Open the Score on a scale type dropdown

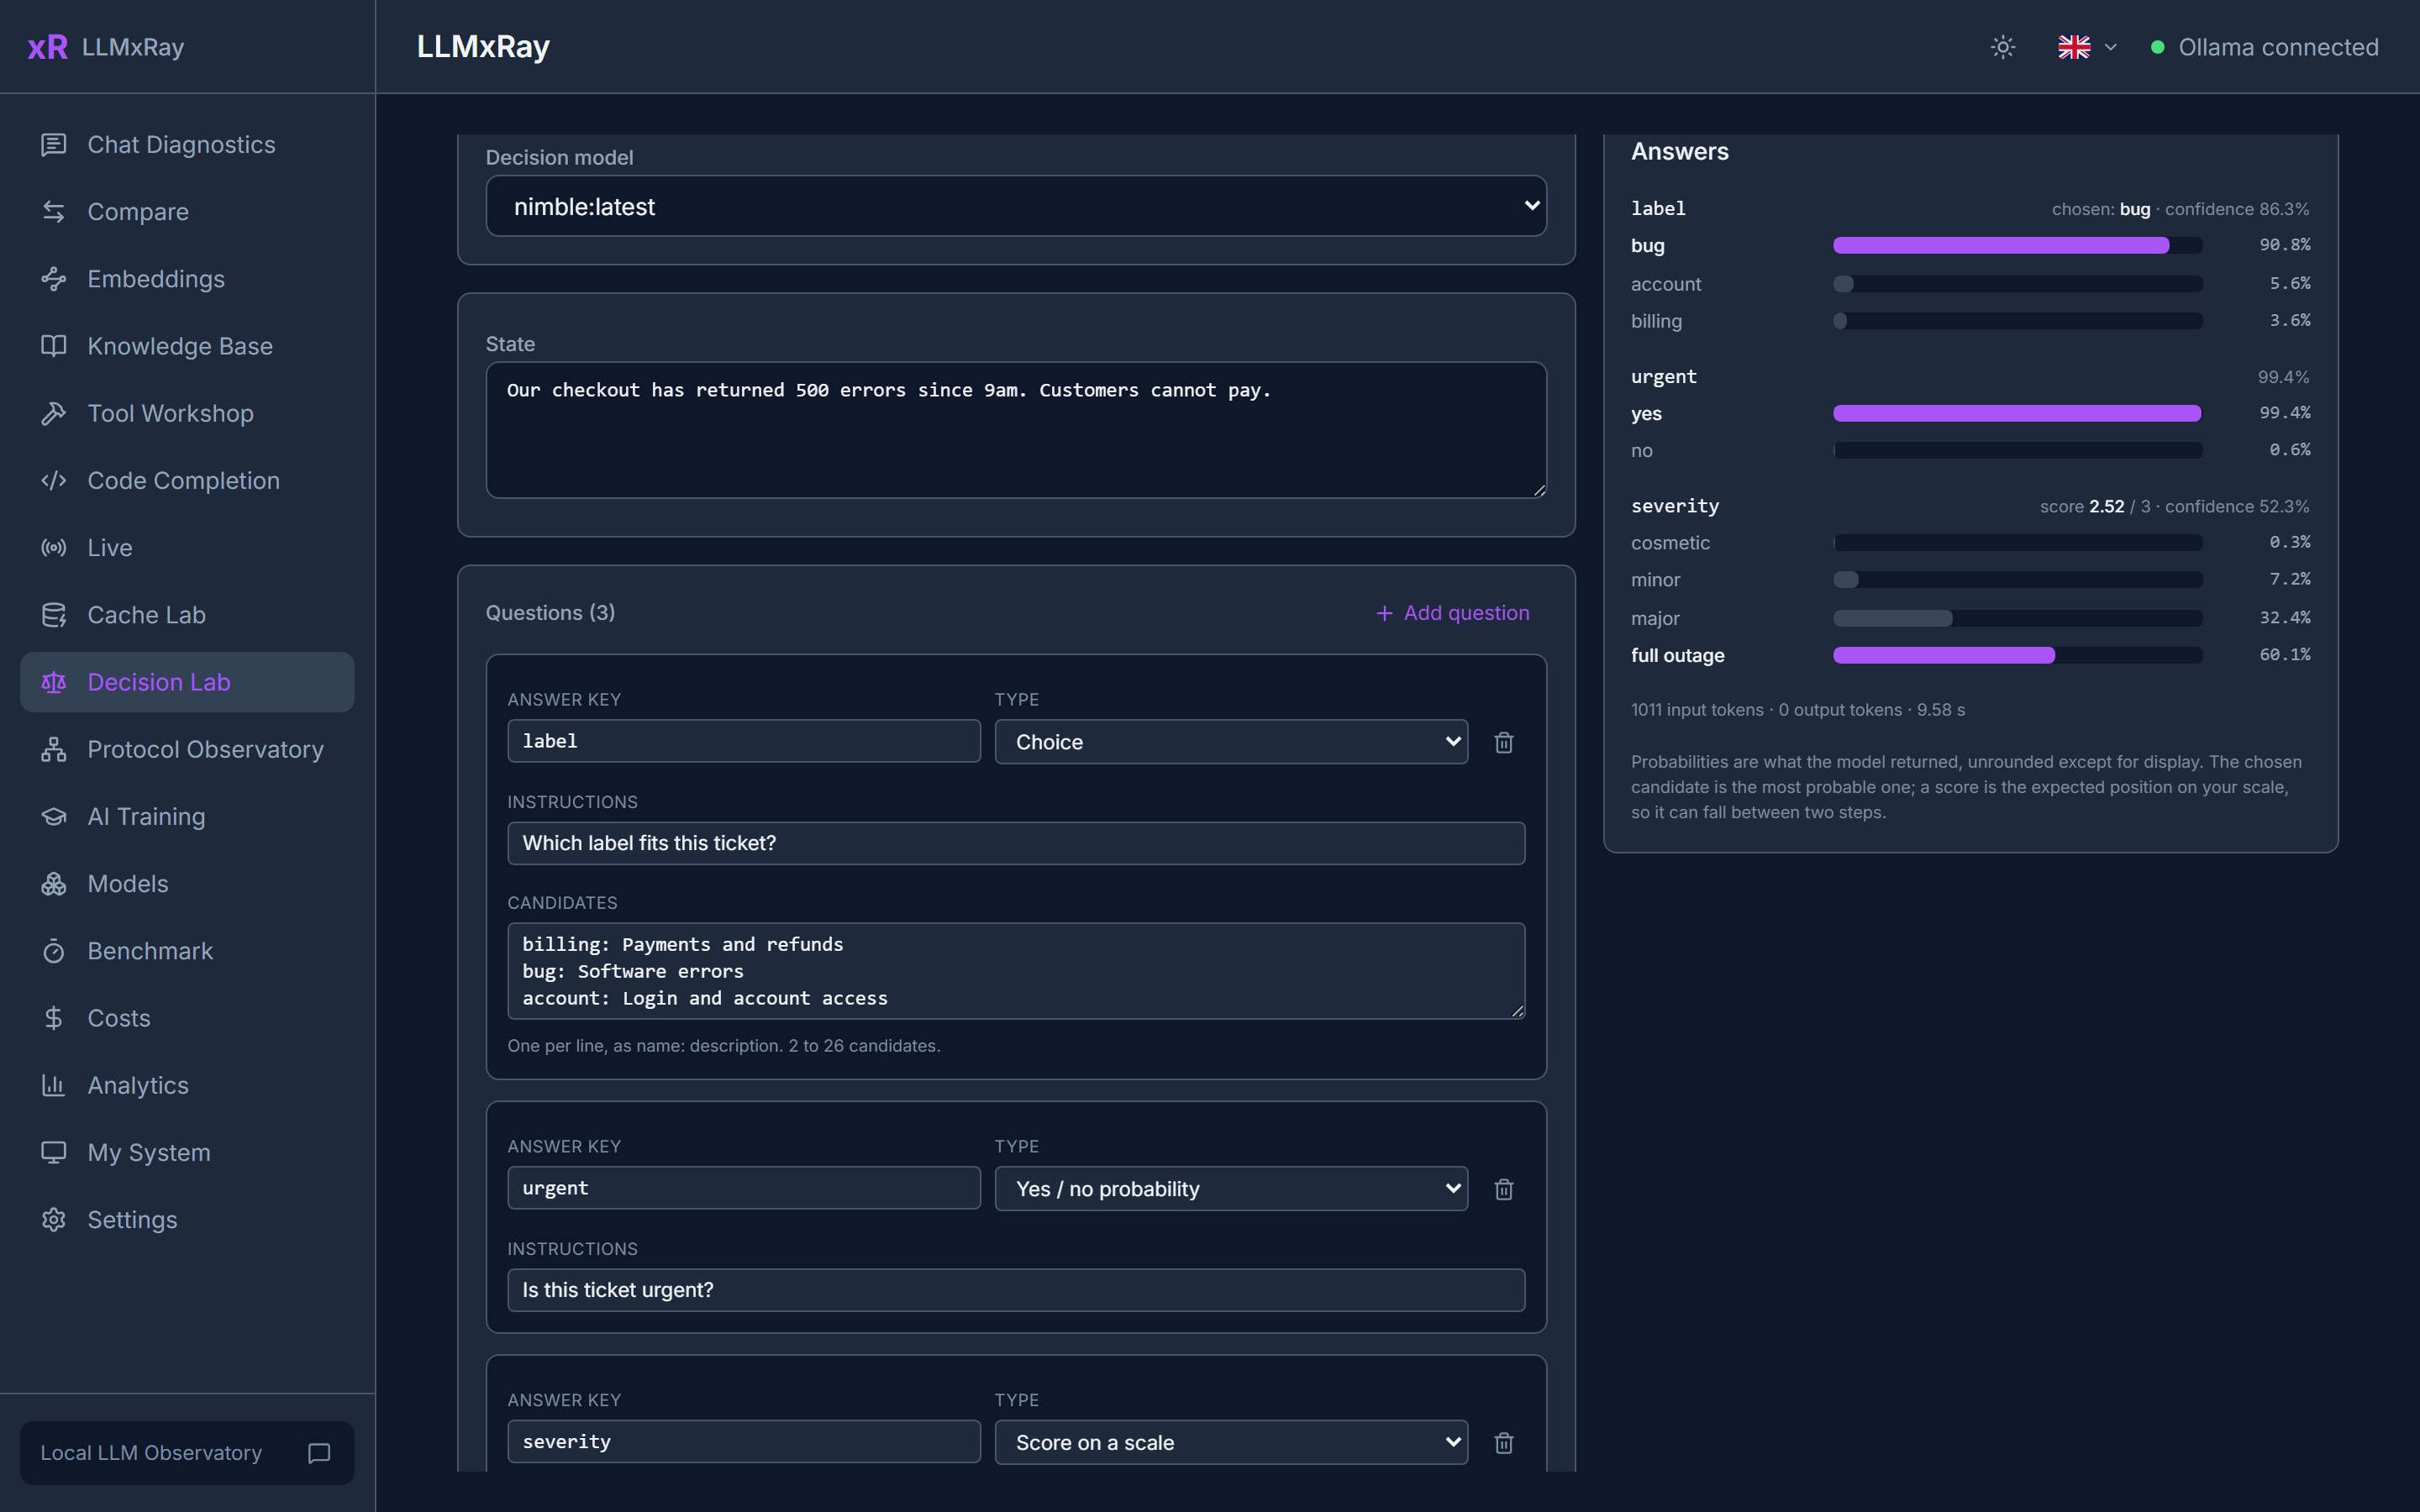1231,1443
